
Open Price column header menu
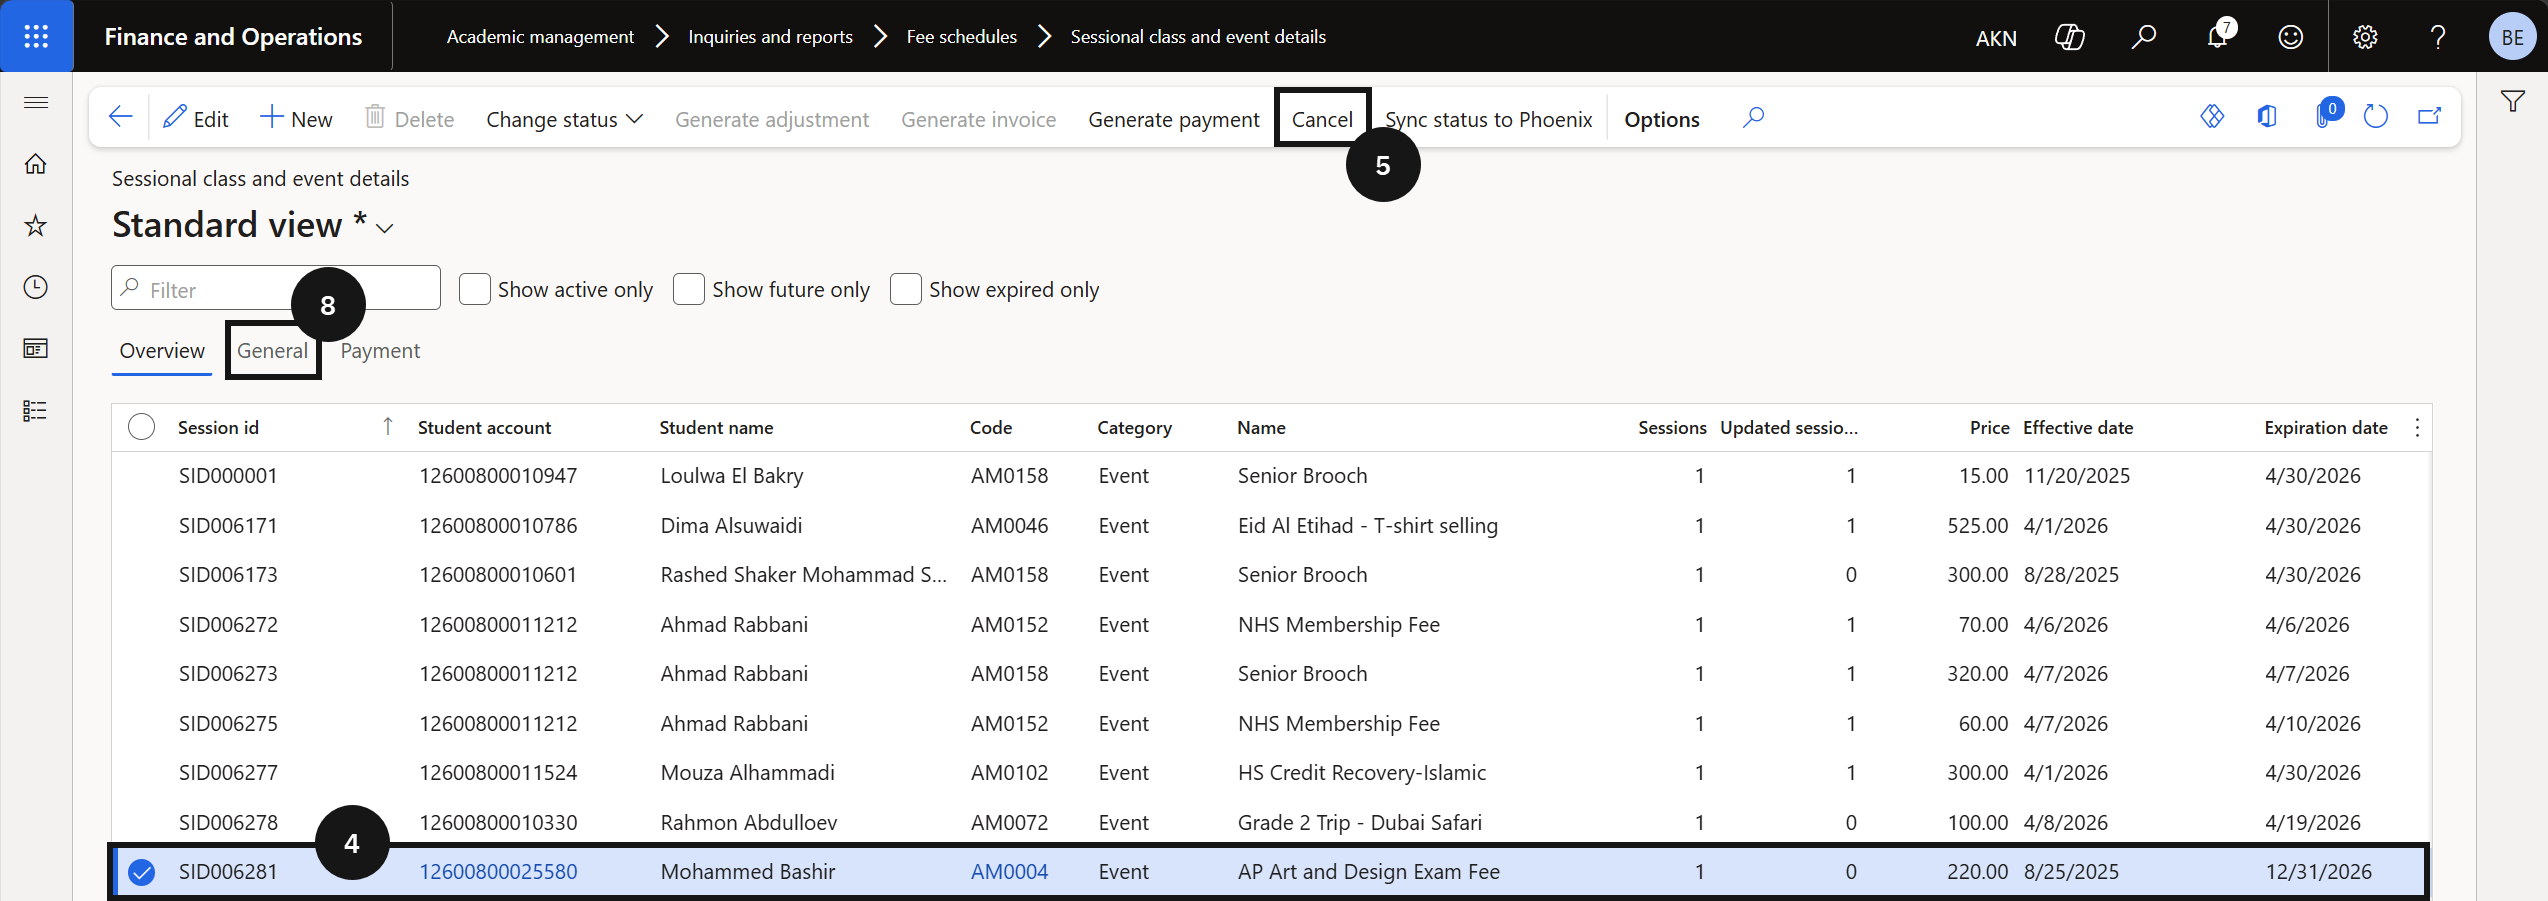pyautogui.click(x=1989, y=428)
